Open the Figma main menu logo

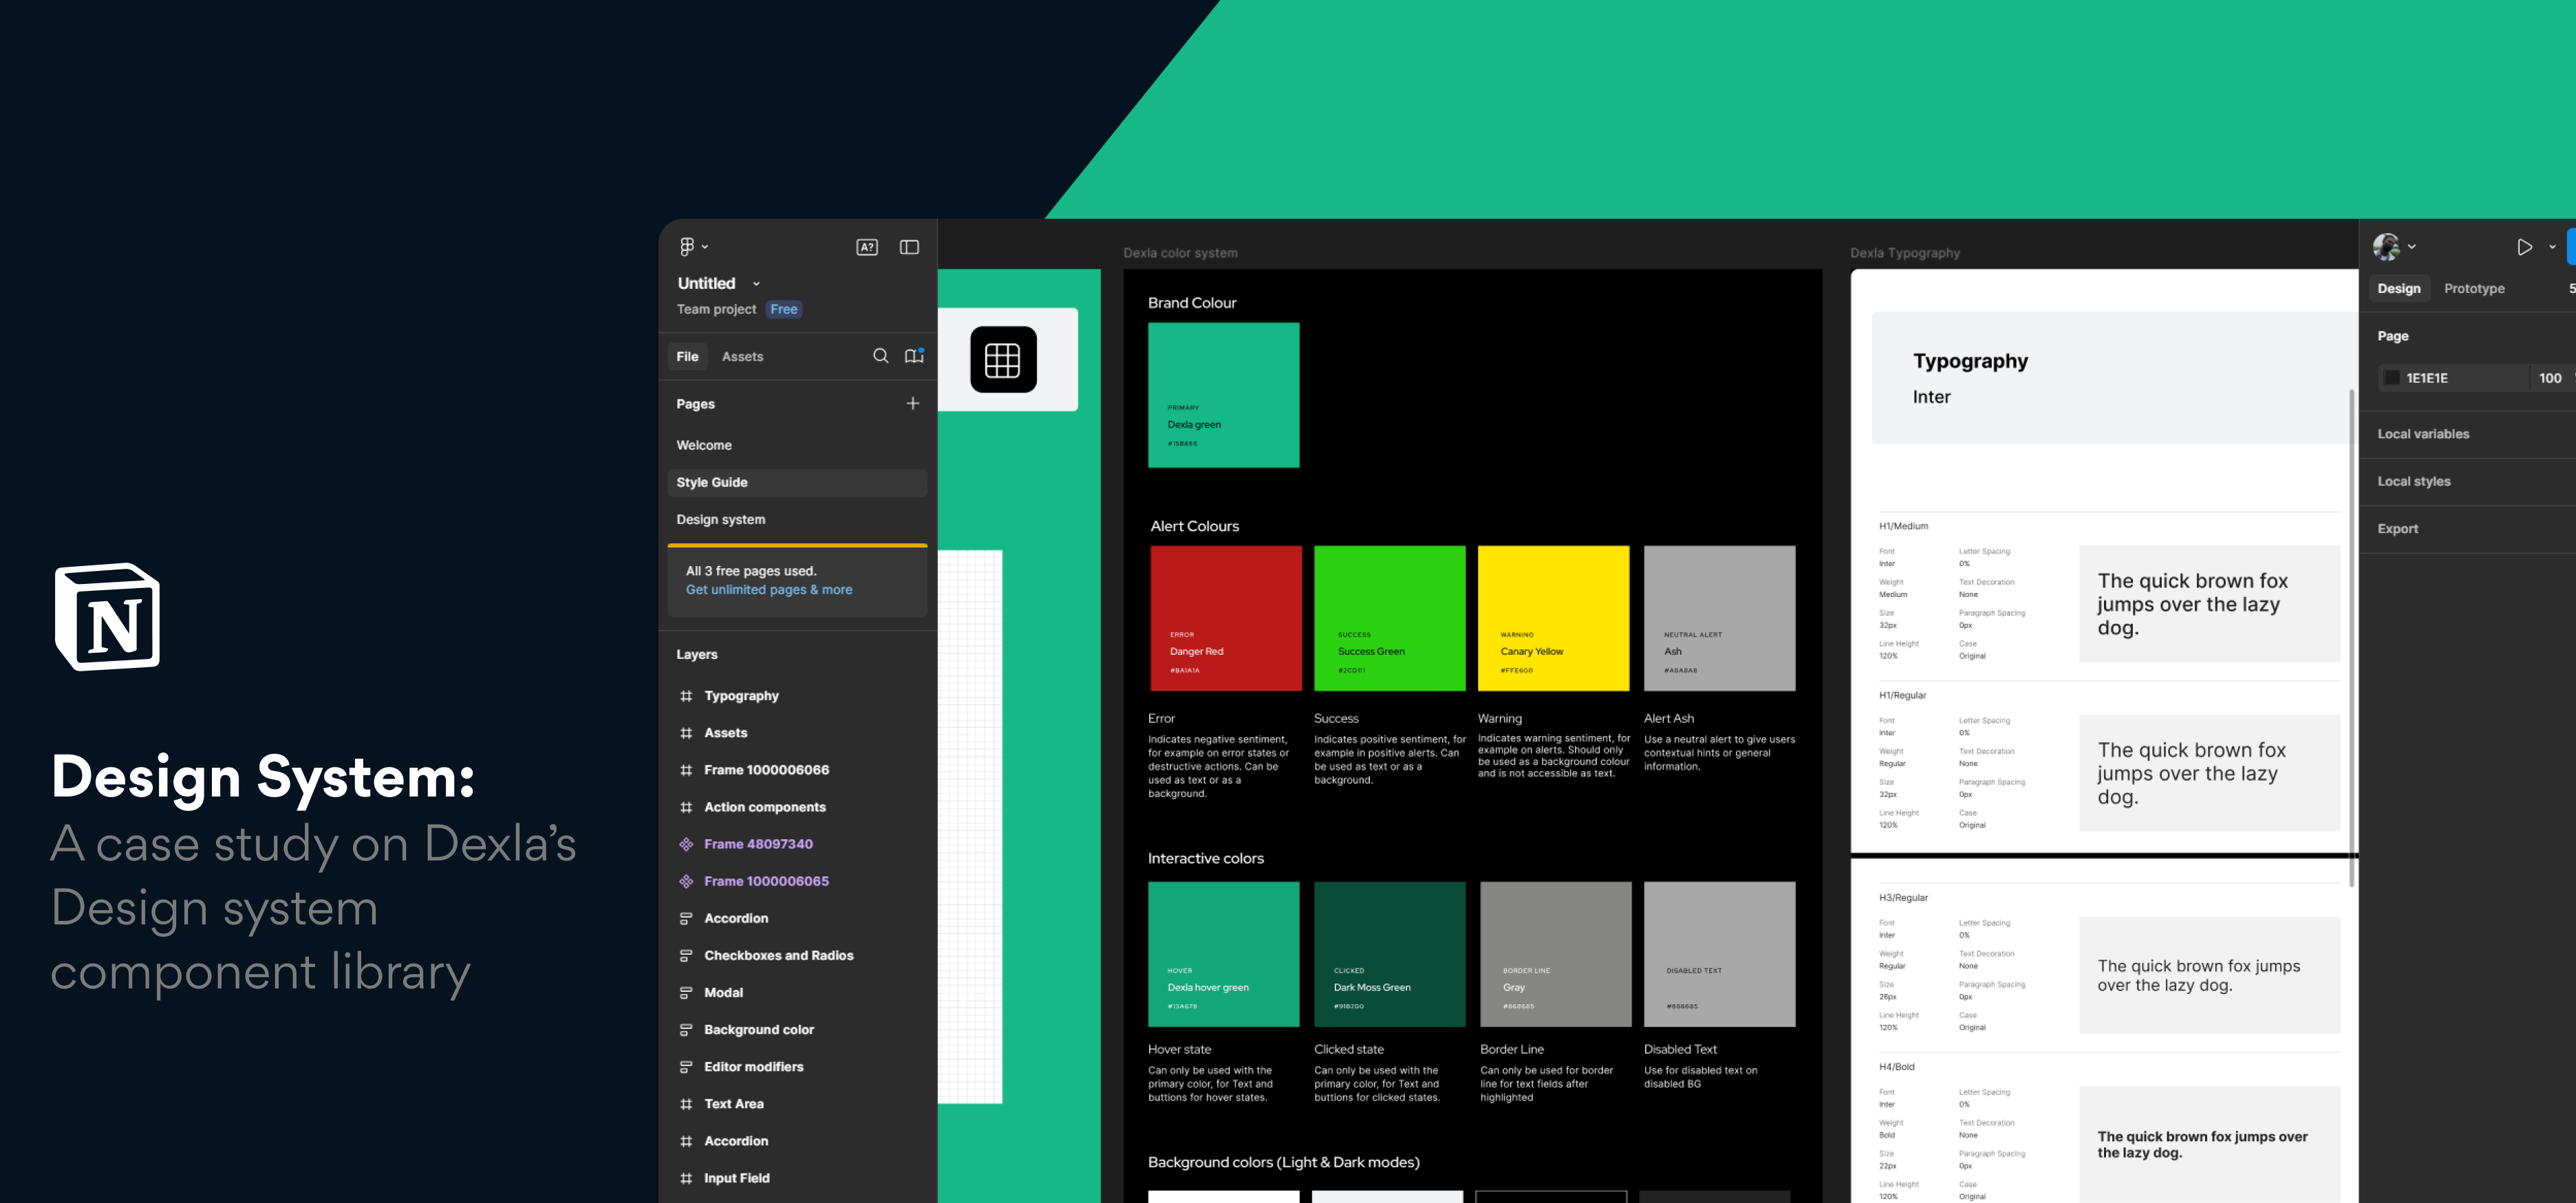[x=687, y=247]
